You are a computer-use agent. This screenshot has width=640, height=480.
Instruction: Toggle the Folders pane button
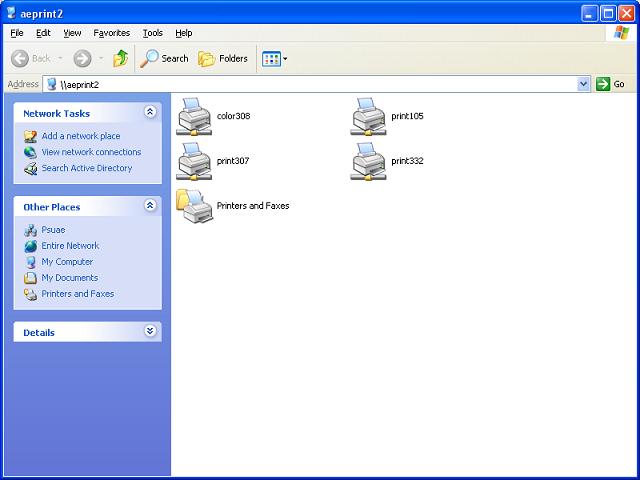point(223,58)
